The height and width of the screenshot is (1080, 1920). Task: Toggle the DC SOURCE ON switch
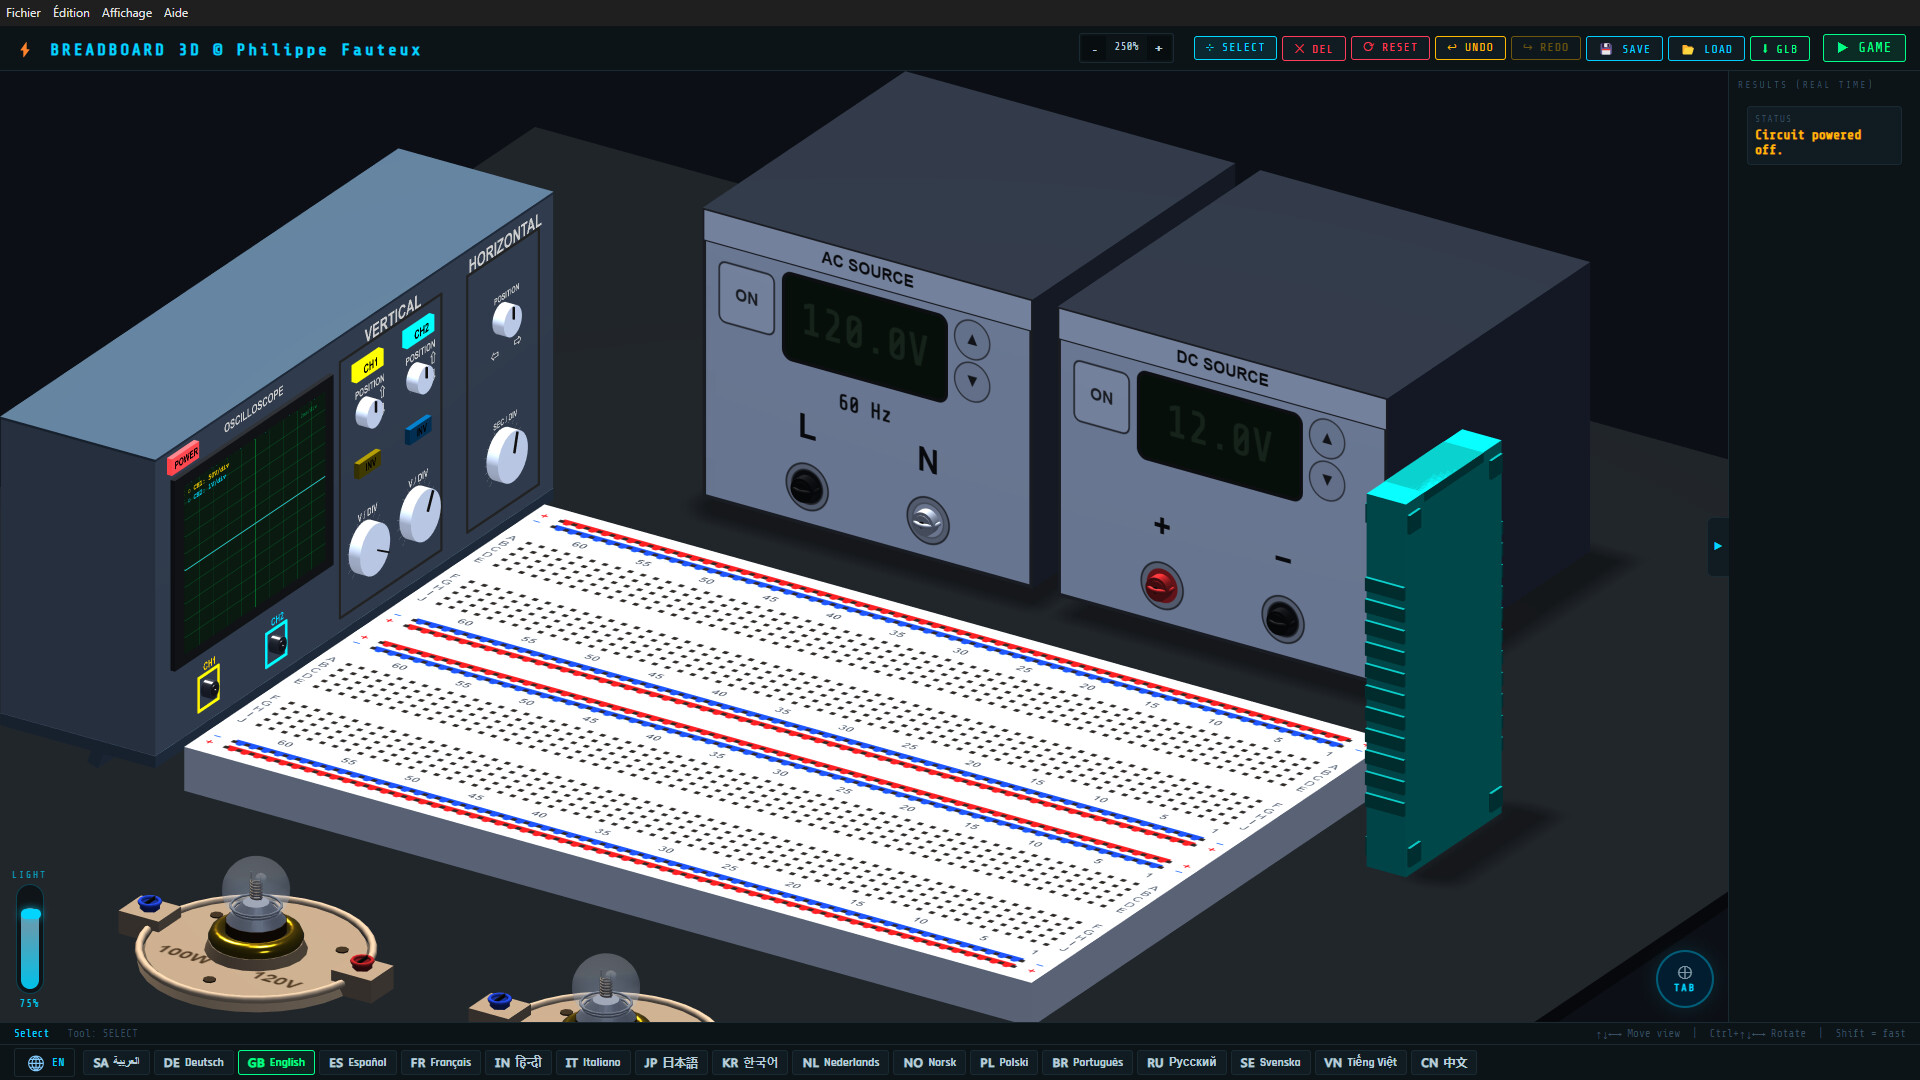click(1101, 397)
